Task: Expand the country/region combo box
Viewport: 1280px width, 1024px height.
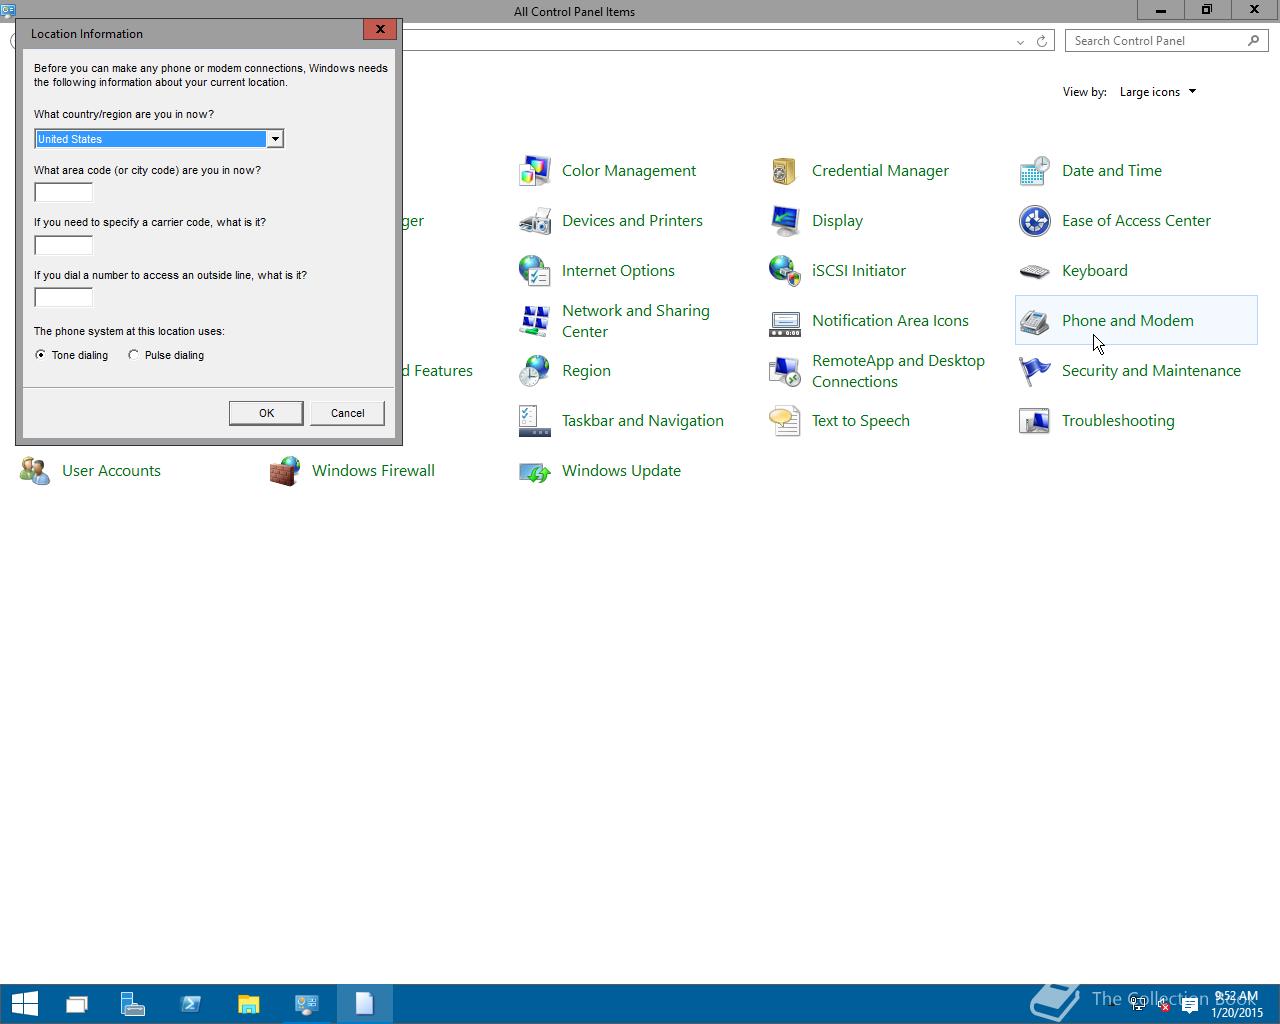Action: coord(275,139)
